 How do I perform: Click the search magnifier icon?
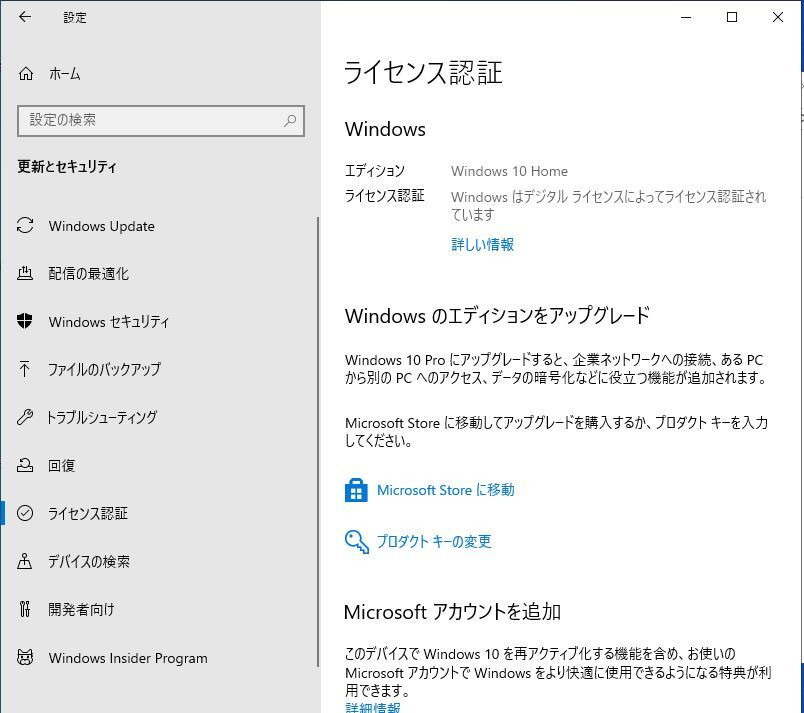[290, 120]
